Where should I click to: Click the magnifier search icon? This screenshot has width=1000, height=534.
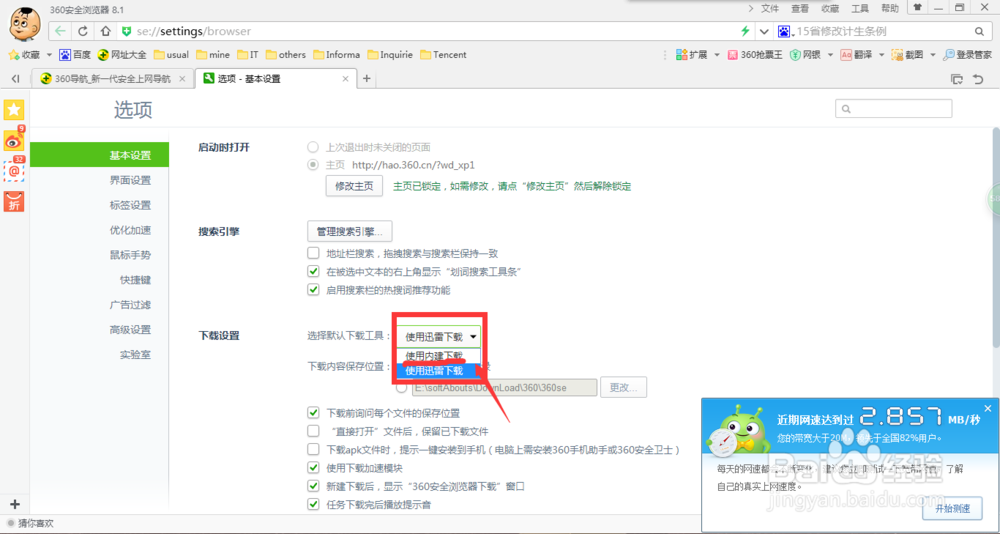point(979,31)
